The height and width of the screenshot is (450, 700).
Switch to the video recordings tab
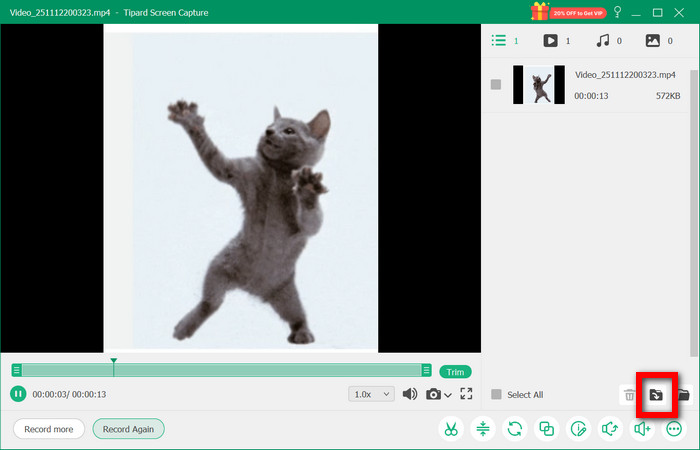coord(550,41)
